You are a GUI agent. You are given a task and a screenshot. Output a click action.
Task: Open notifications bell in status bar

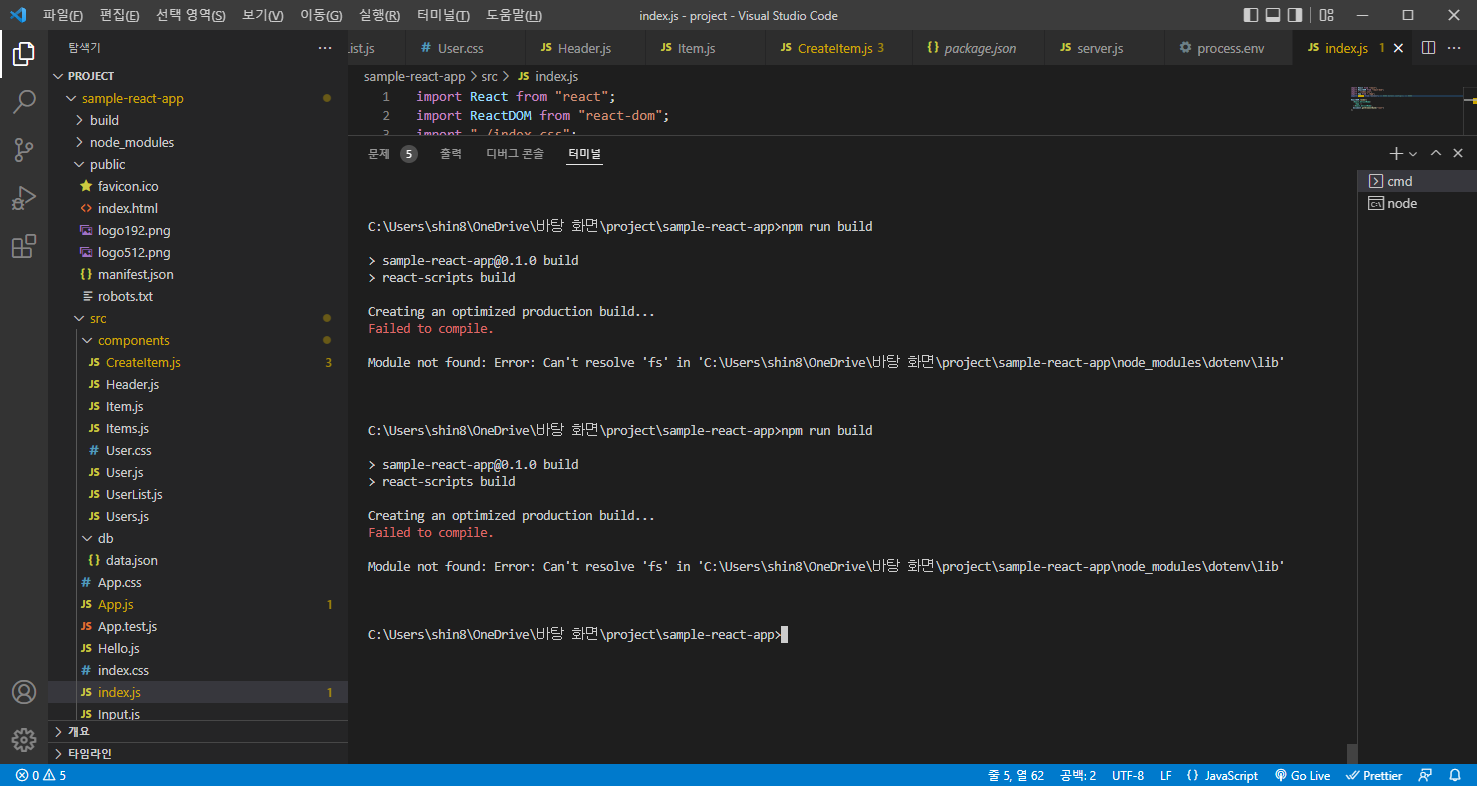(x=1455, y=775)
